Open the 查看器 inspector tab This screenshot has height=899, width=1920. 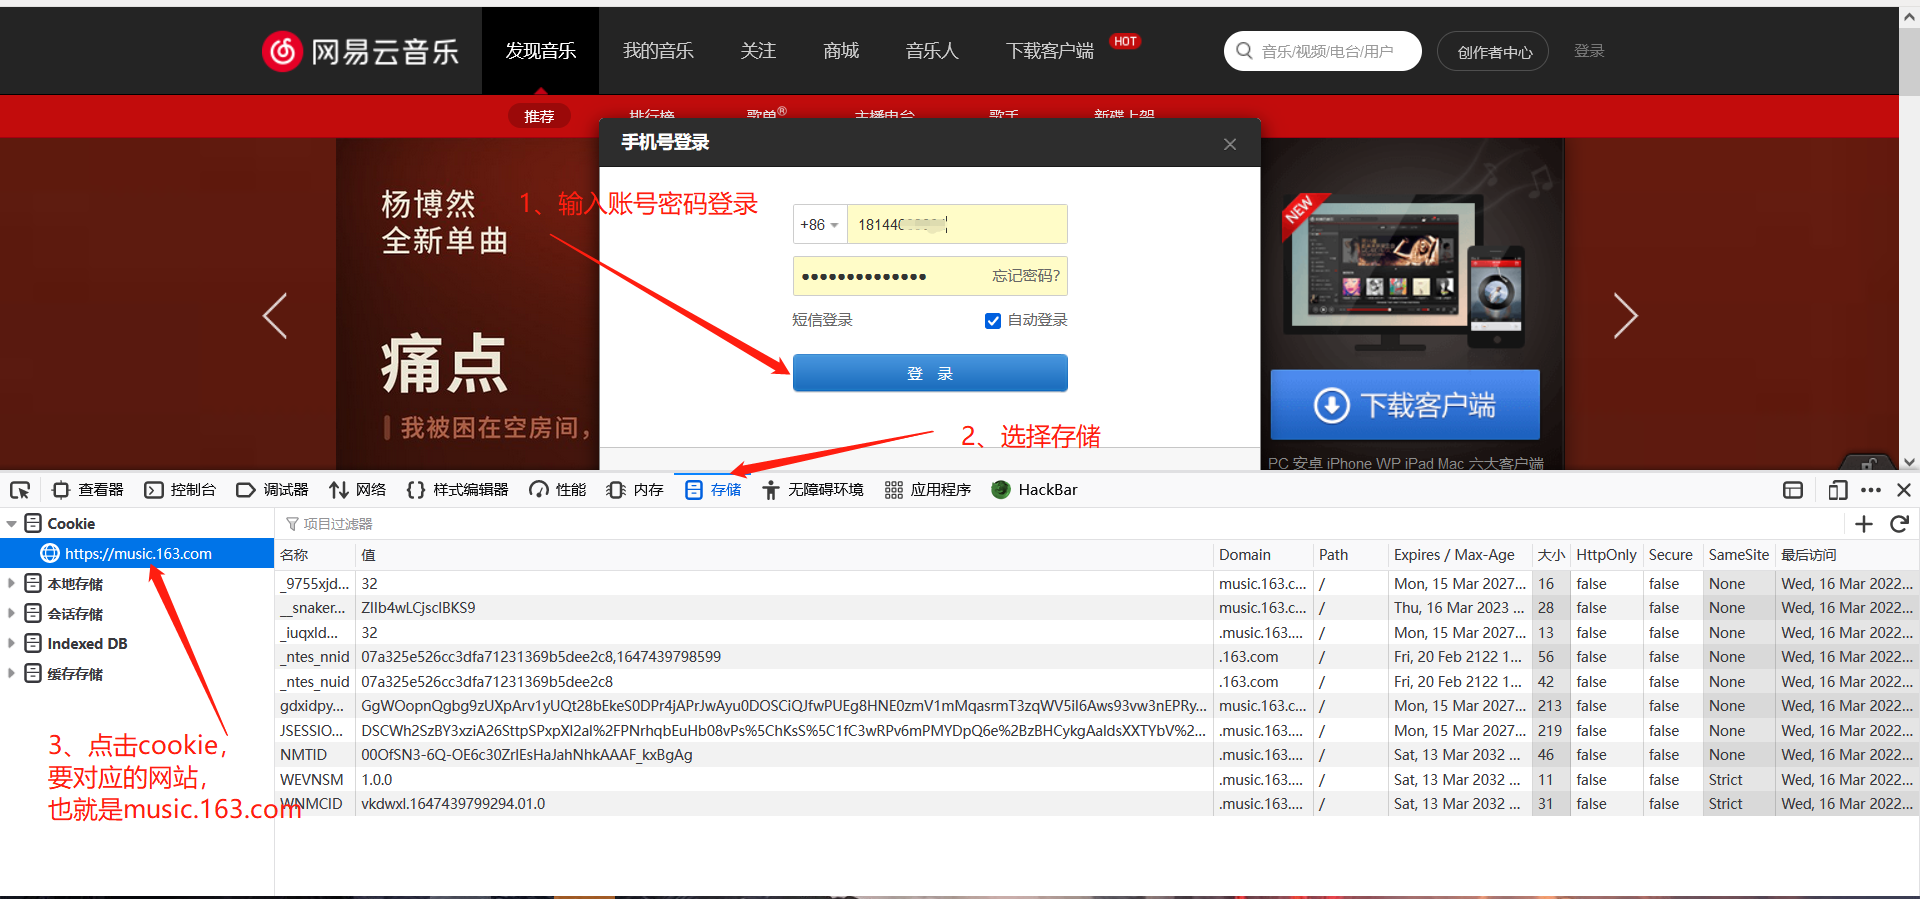pos(88,490)
